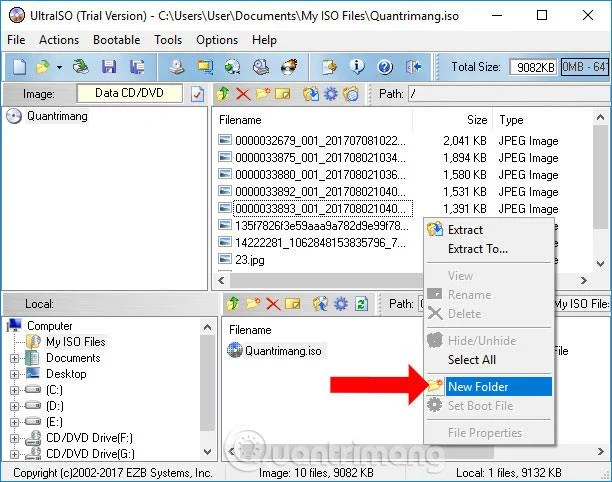Image resolution: width=612 pixels, height=482 pixels.
Task: Click local tree scroll-down arrow
Action: coord(207,452)
